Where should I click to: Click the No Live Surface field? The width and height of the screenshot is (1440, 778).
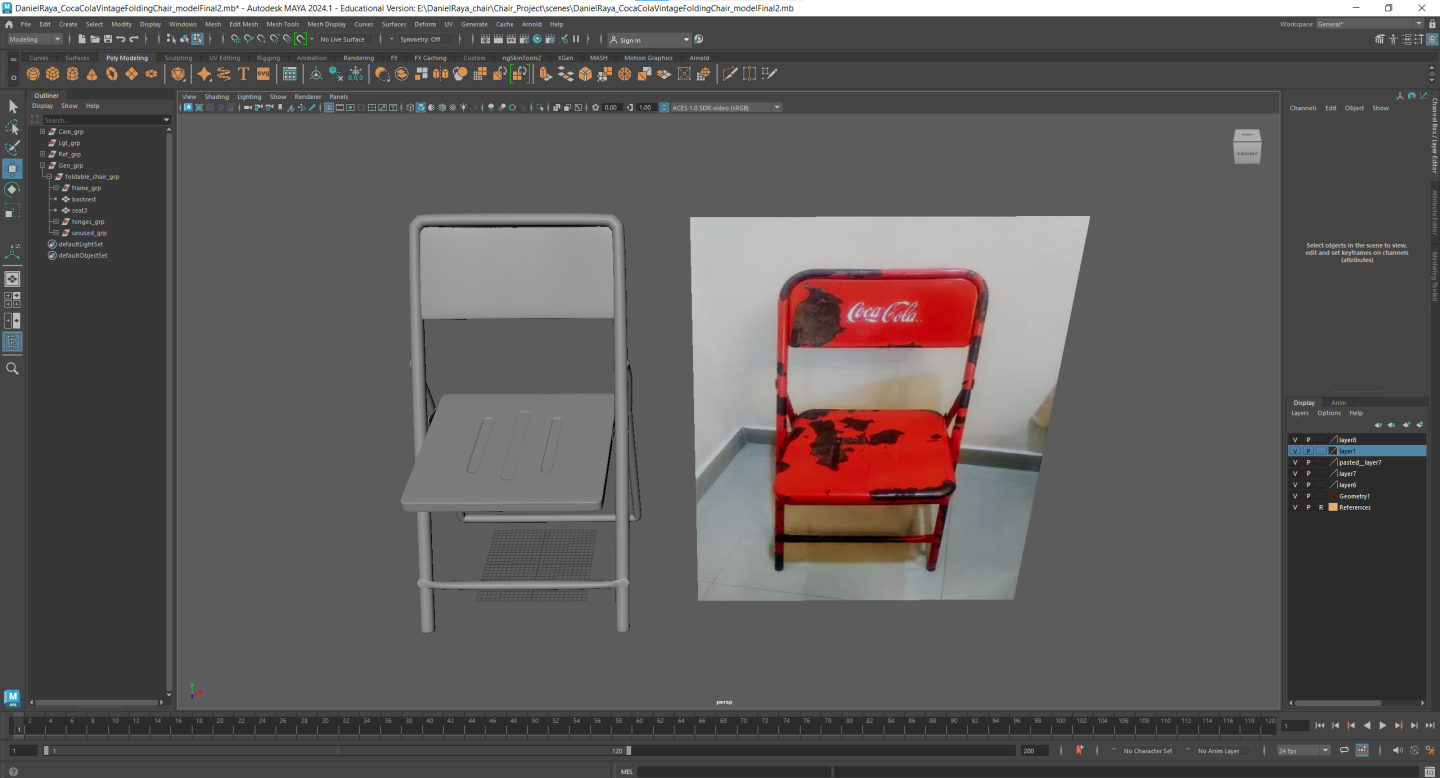click(343, 39)
